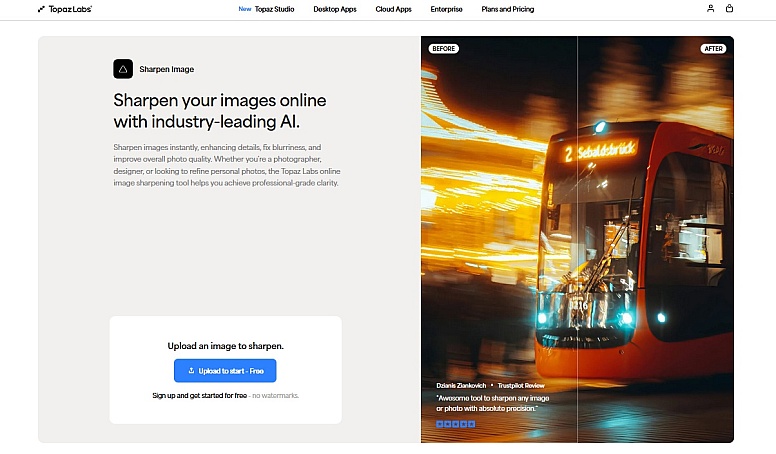Image resolution: width=776 pixels, height=454 pixels.
Task: Click the Sharpen Image triangle icon
Action: [x=123, y=69]
